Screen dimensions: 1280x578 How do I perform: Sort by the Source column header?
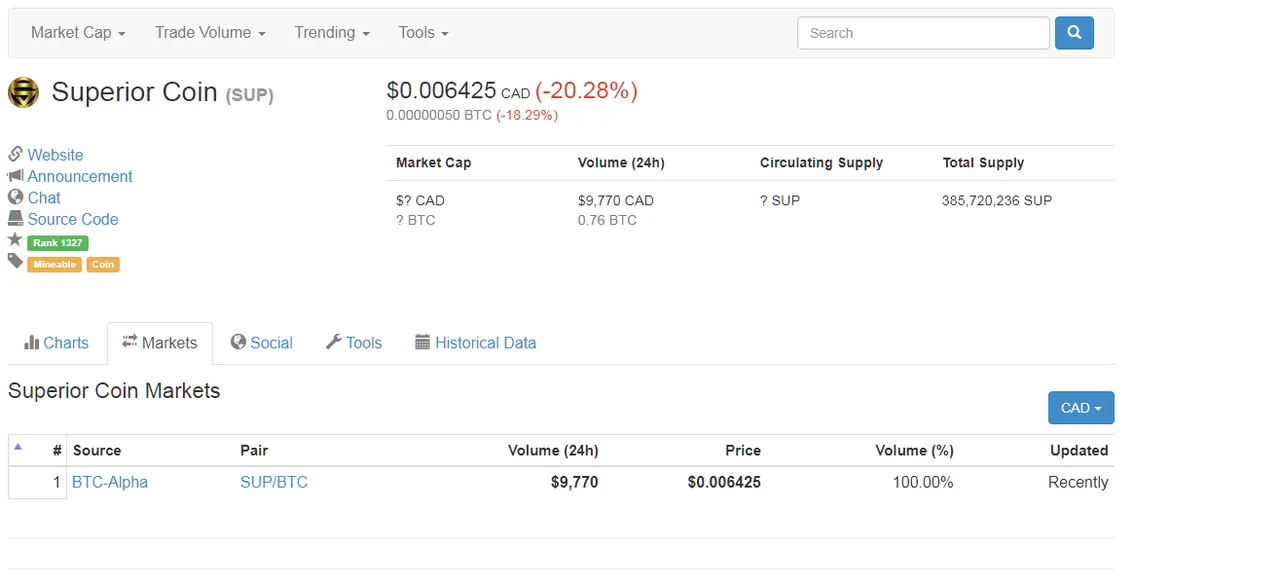point(97,451)
